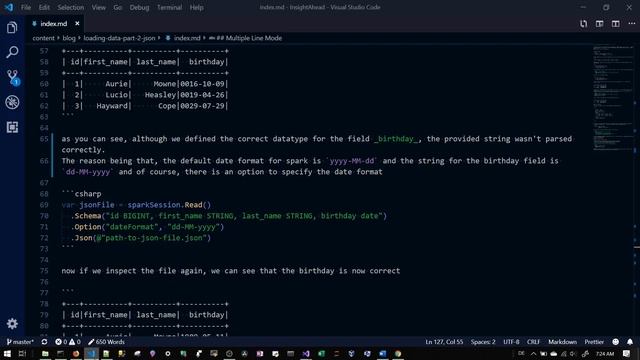
Task: Click feedback smiley icon in status bar
Action: pos(616,342)
